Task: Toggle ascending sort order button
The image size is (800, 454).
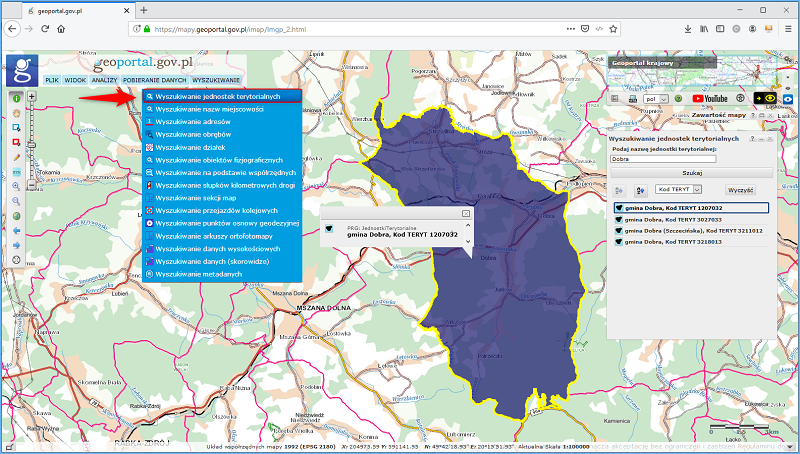Action: (x=618, y=189)
